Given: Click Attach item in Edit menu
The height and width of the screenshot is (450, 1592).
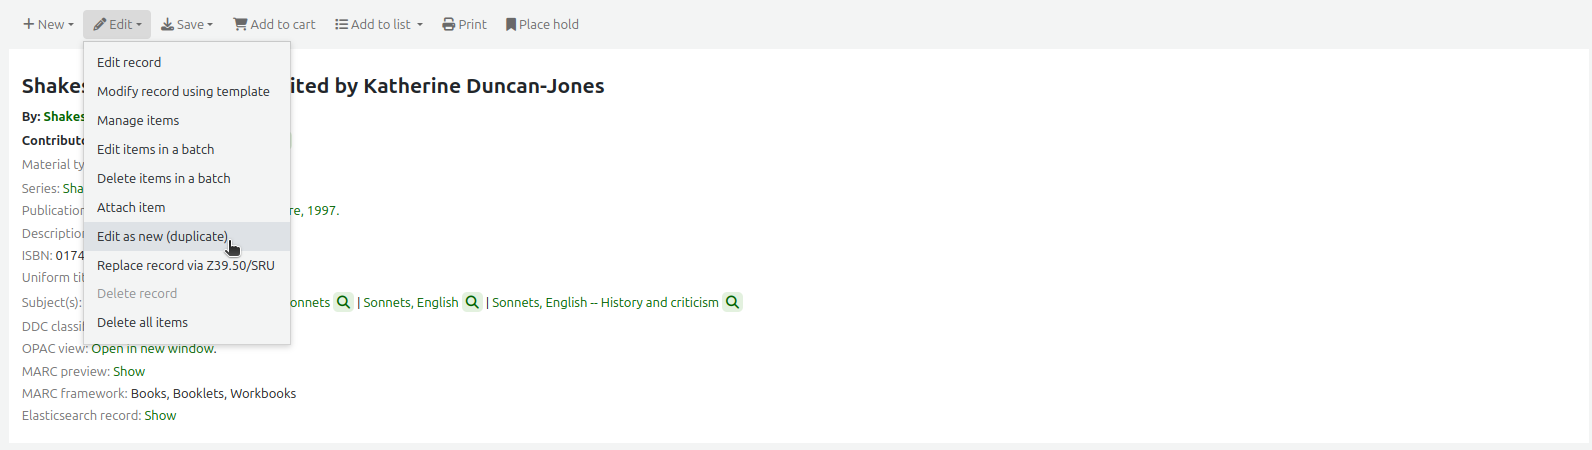Looking at the screenshot, I should pyautogui.click(x=131, y=207).
